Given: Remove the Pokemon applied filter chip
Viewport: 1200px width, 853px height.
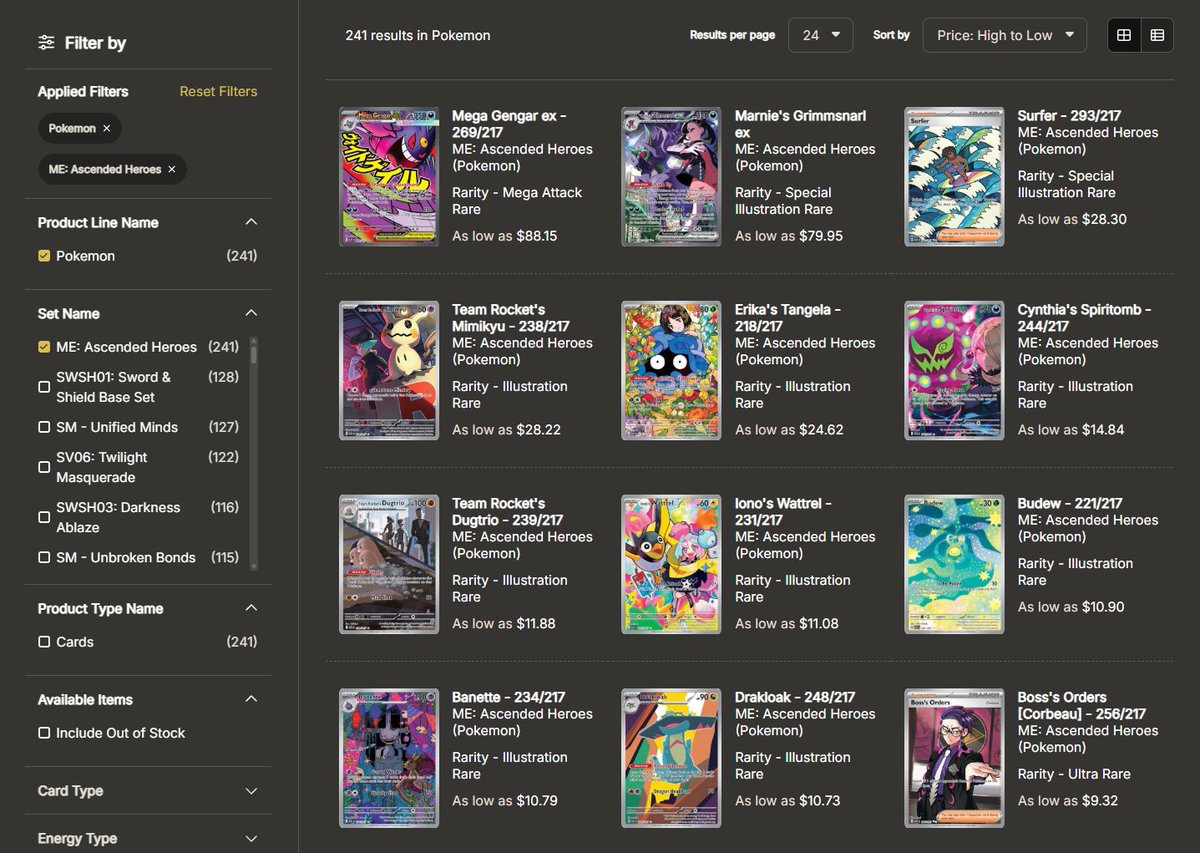Looking at the screenshot, I should [106, 128].
